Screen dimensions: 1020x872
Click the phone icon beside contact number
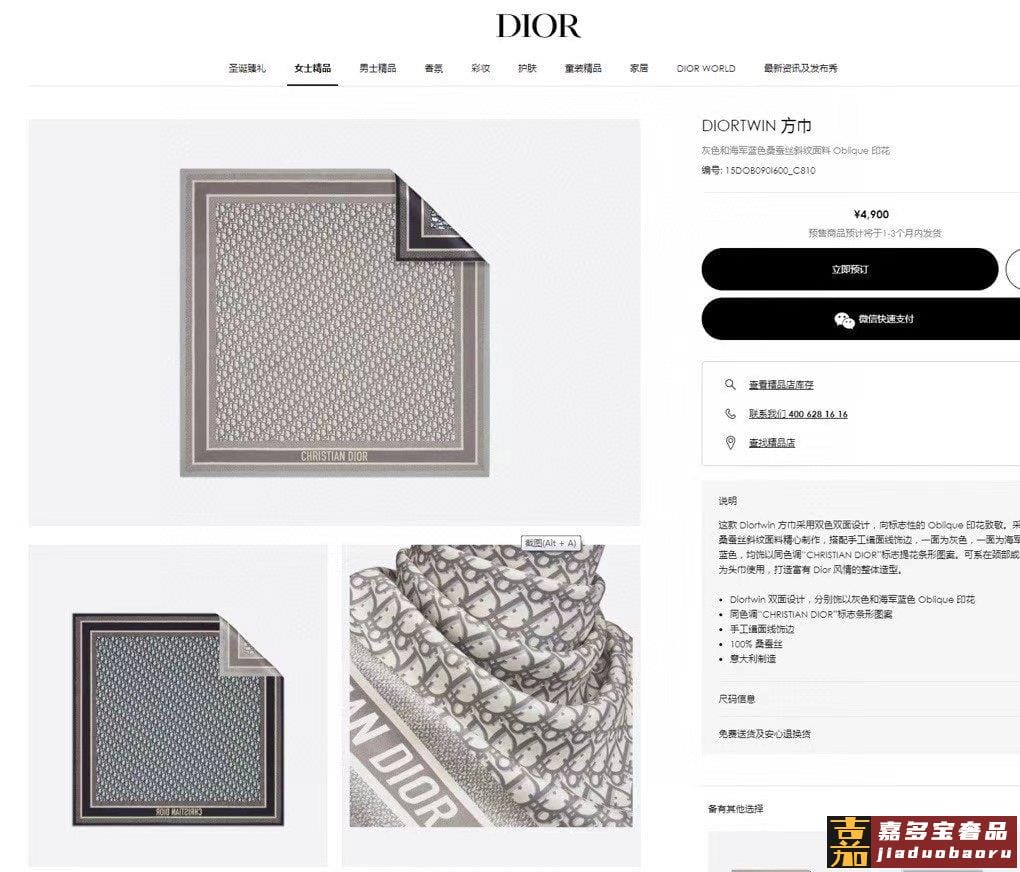coord(730,414)
